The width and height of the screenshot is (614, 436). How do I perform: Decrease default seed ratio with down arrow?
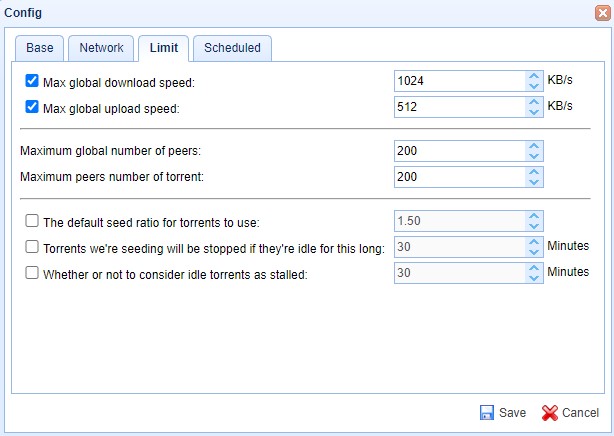pyautogui.click(x=534, y=226)
